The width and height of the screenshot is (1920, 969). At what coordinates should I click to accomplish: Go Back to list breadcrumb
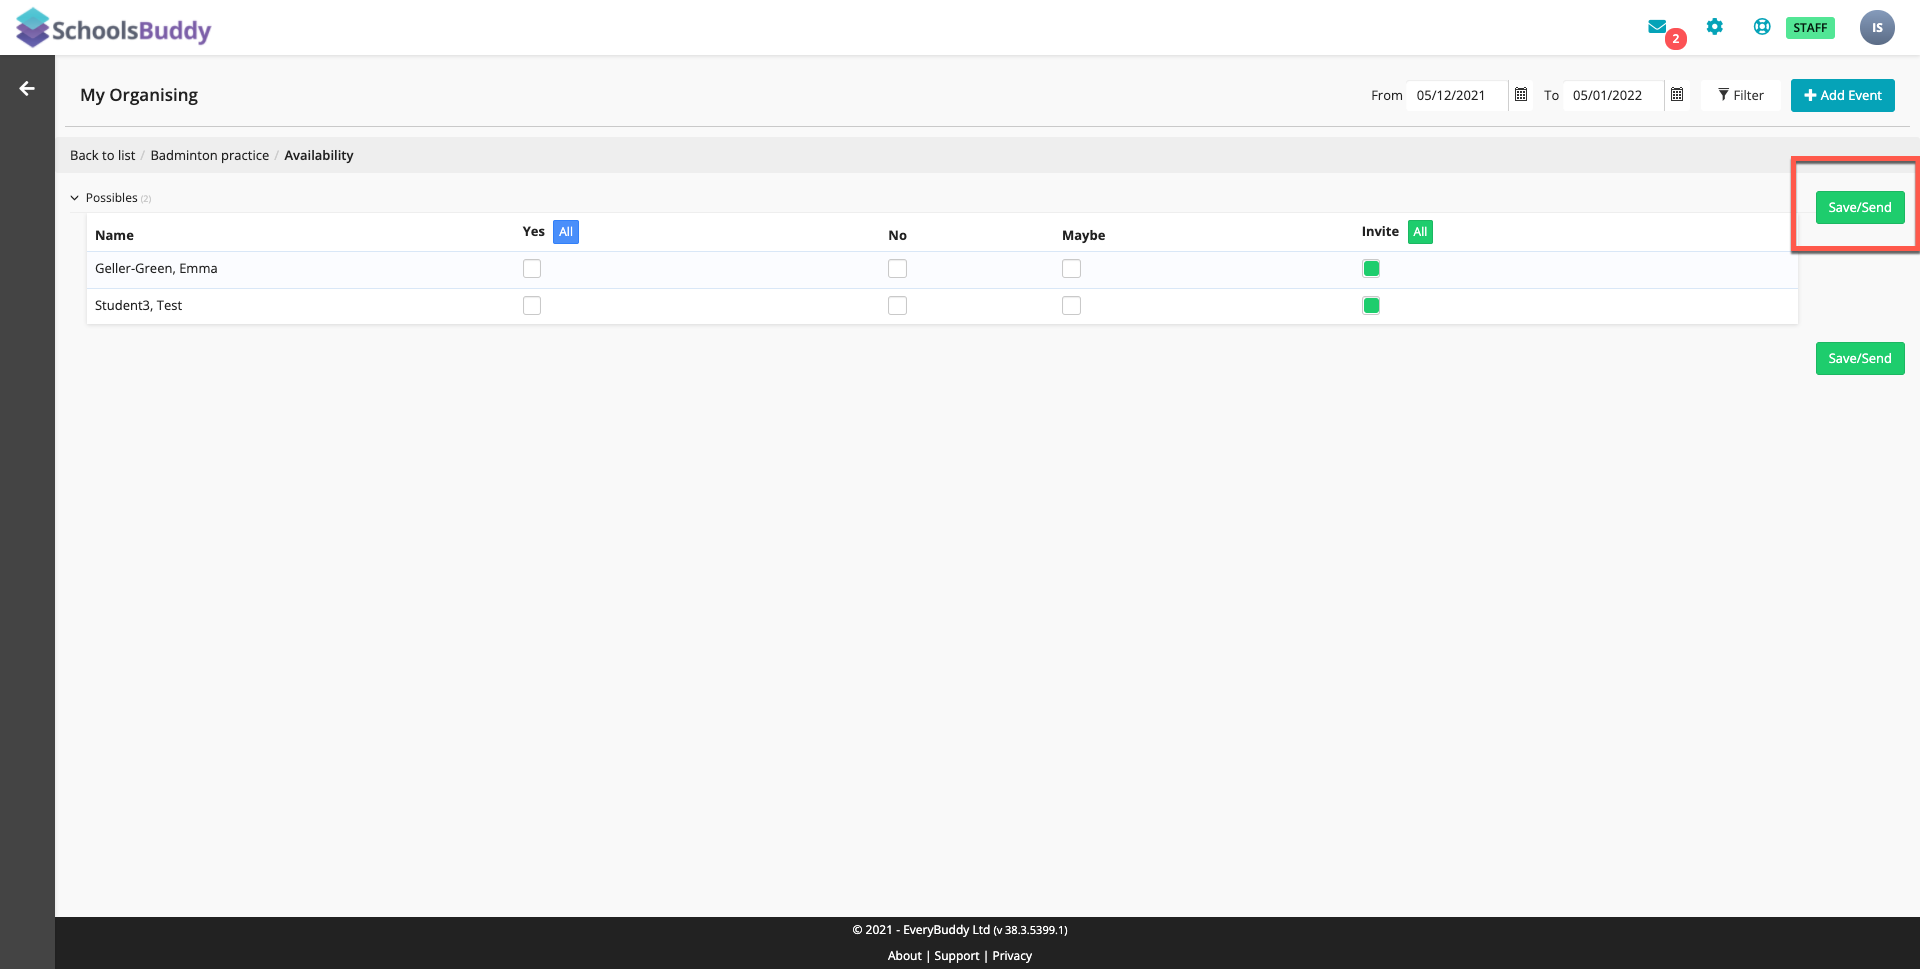tap(102, 155)
